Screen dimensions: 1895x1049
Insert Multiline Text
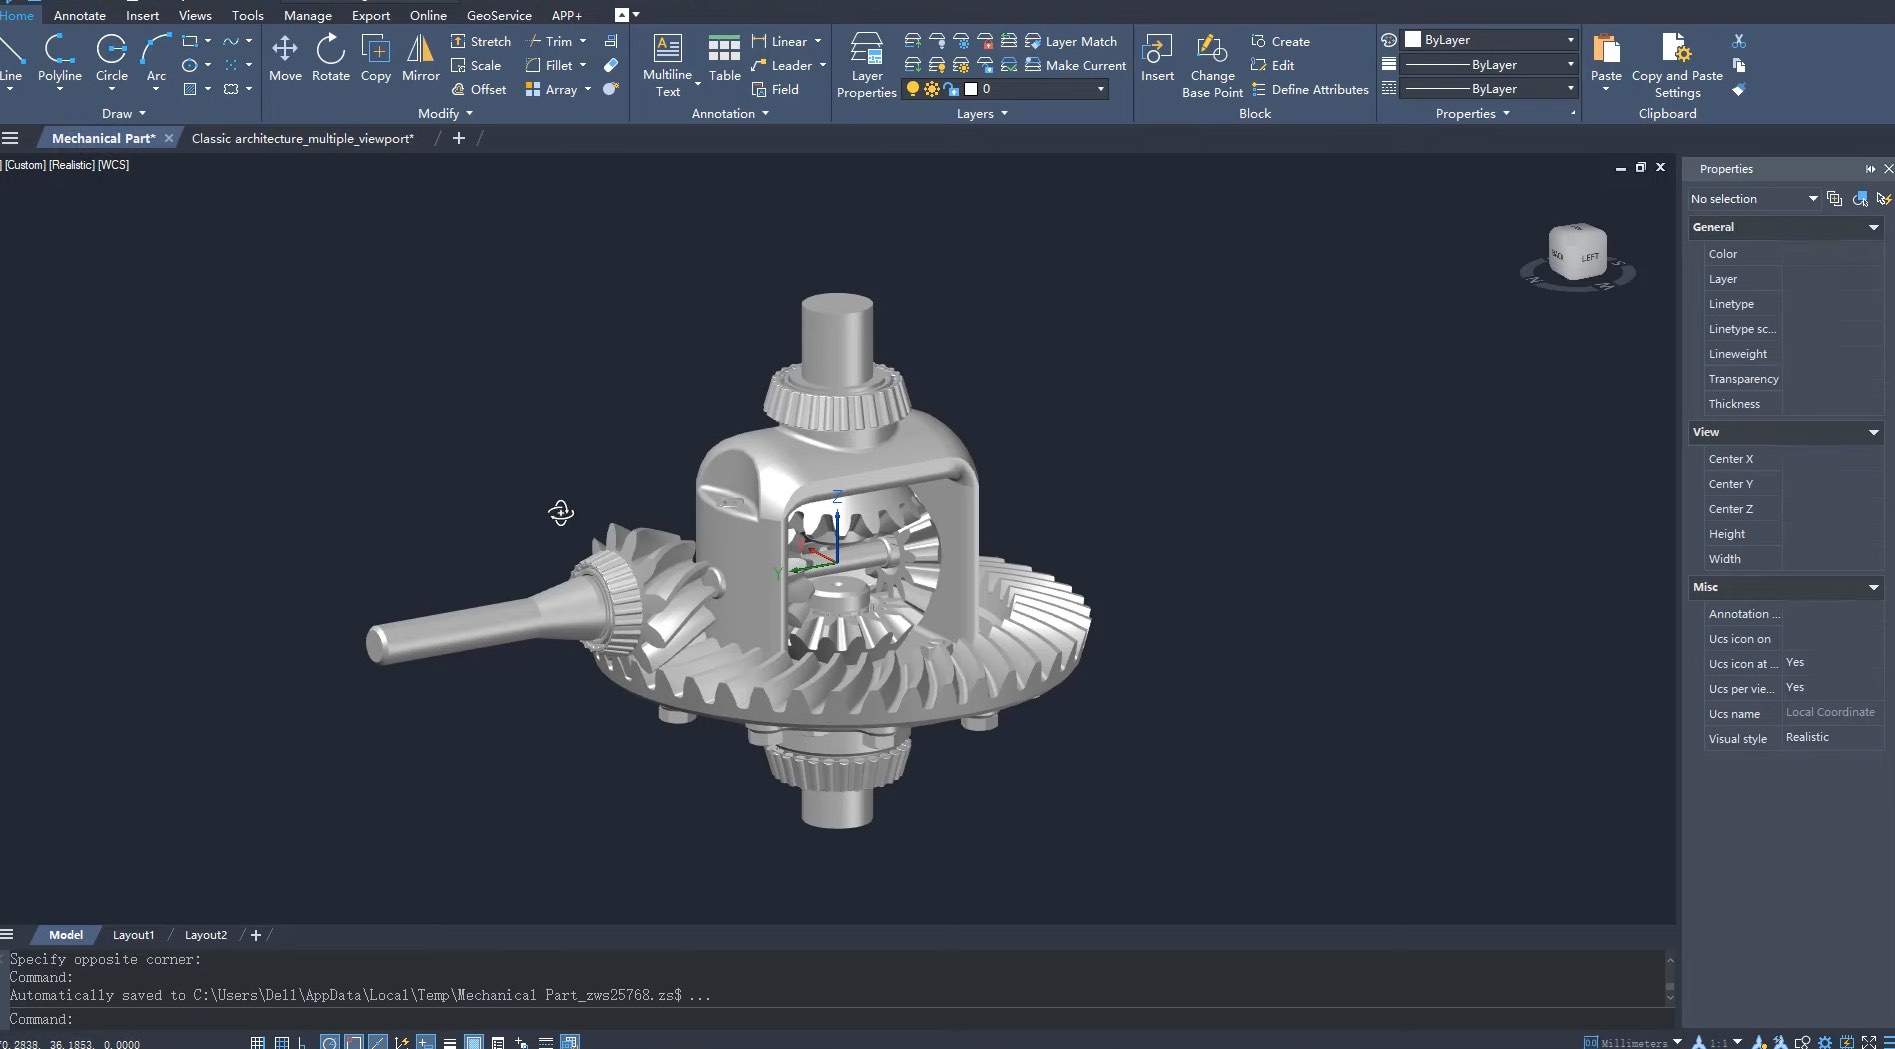click(667, 66)
